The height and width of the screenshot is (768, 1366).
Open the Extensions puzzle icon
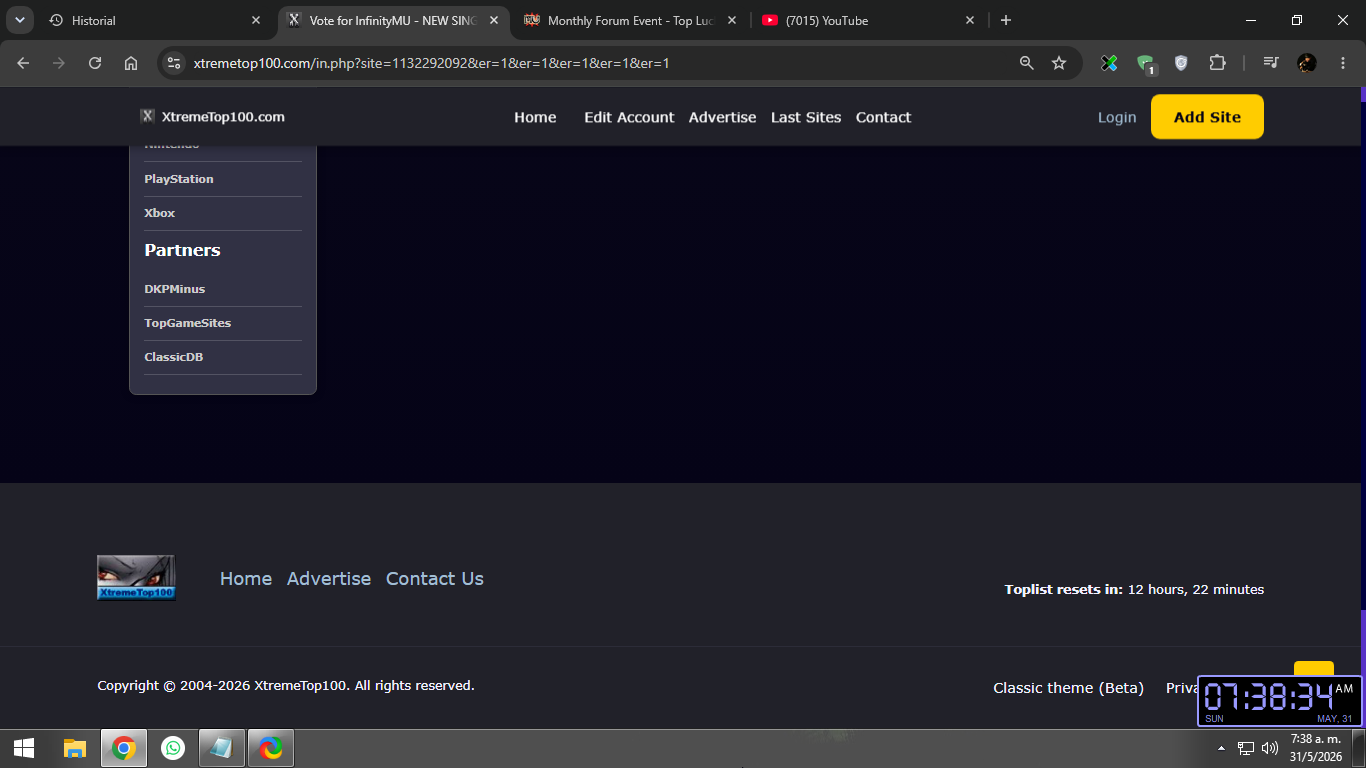click(x=1217, y=63)
